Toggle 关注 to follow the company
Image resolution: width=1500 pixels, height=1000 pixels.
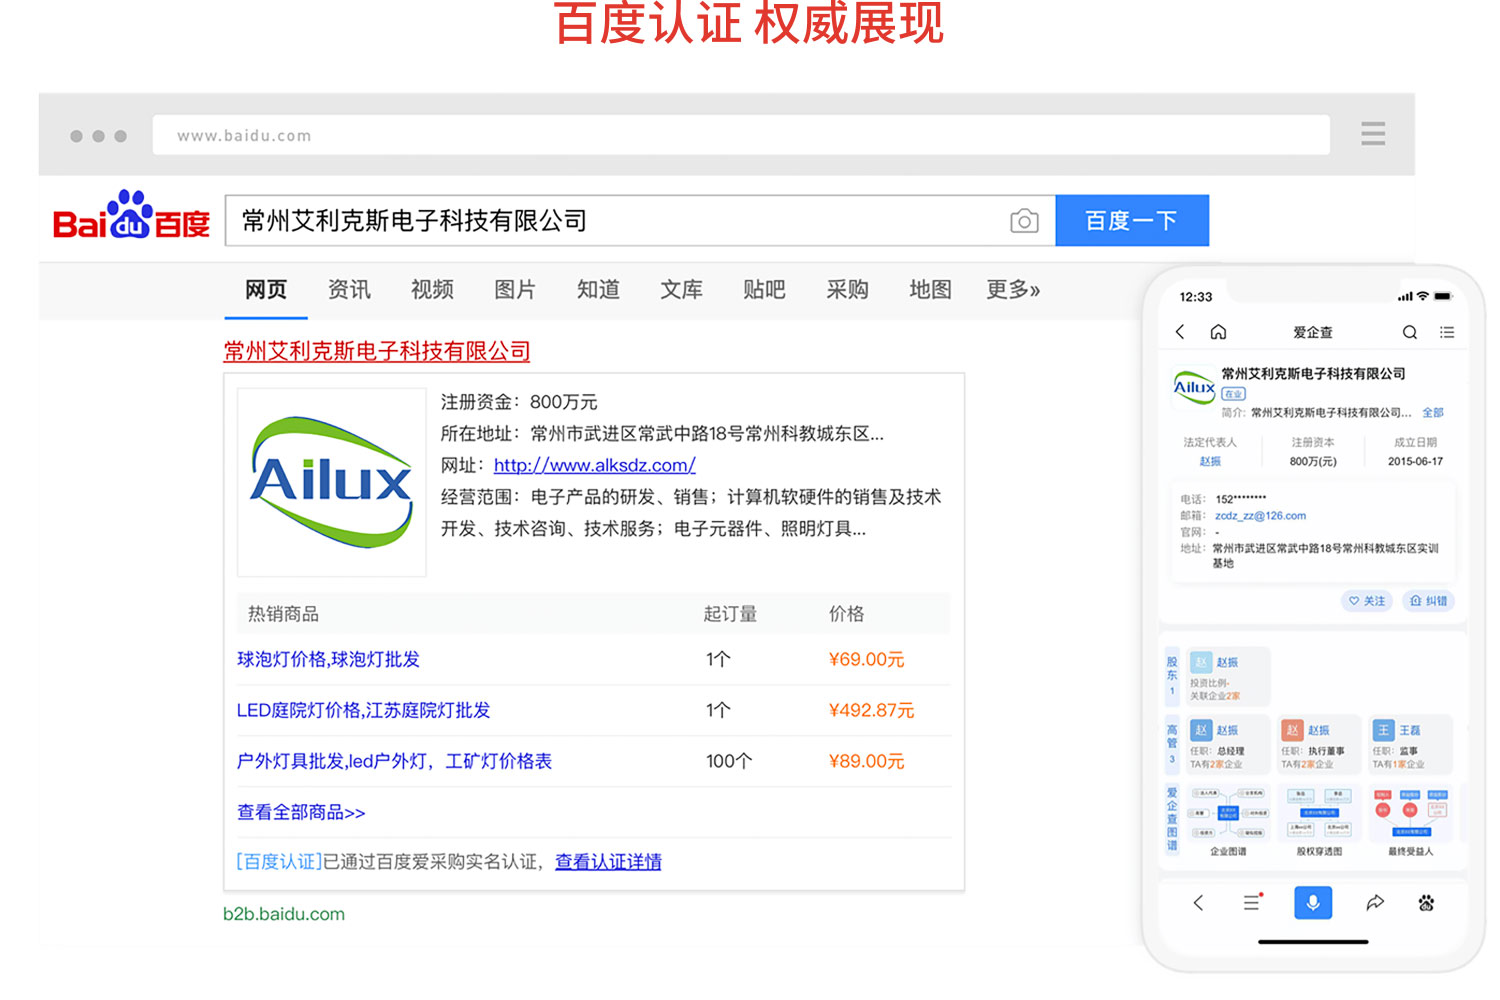[1366, 600]
